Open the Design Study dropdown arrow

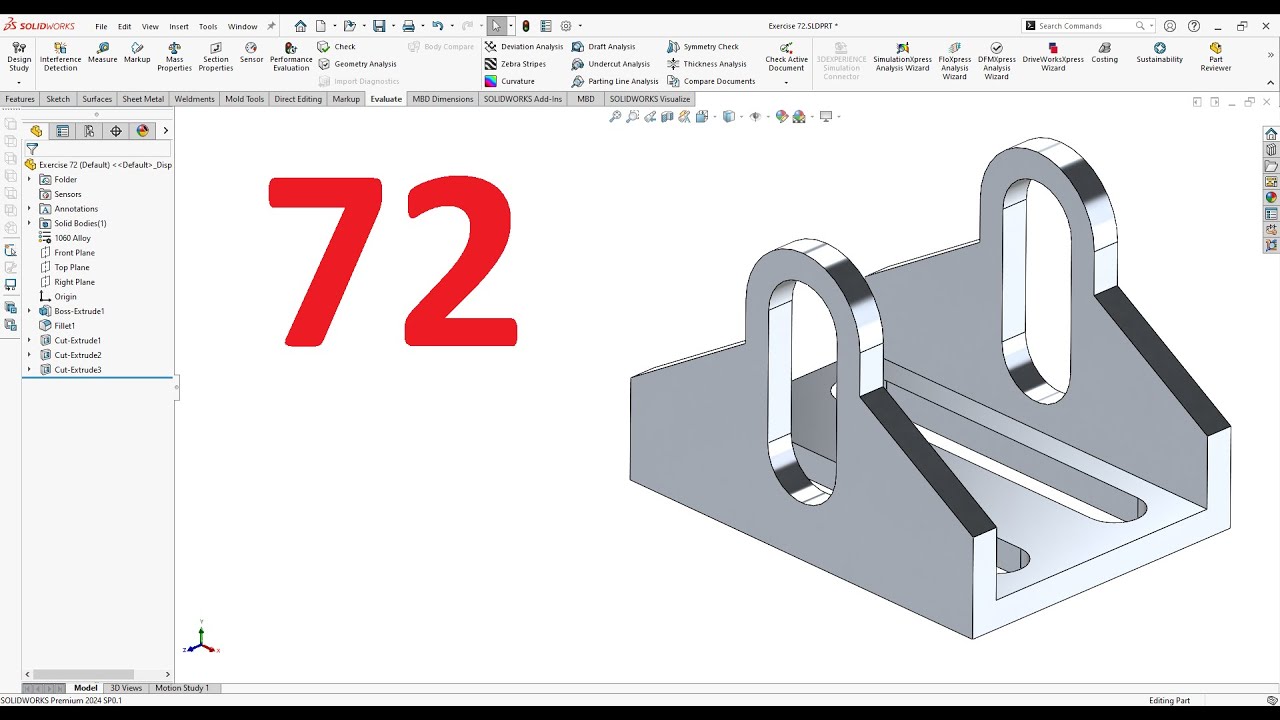[19, 82]
